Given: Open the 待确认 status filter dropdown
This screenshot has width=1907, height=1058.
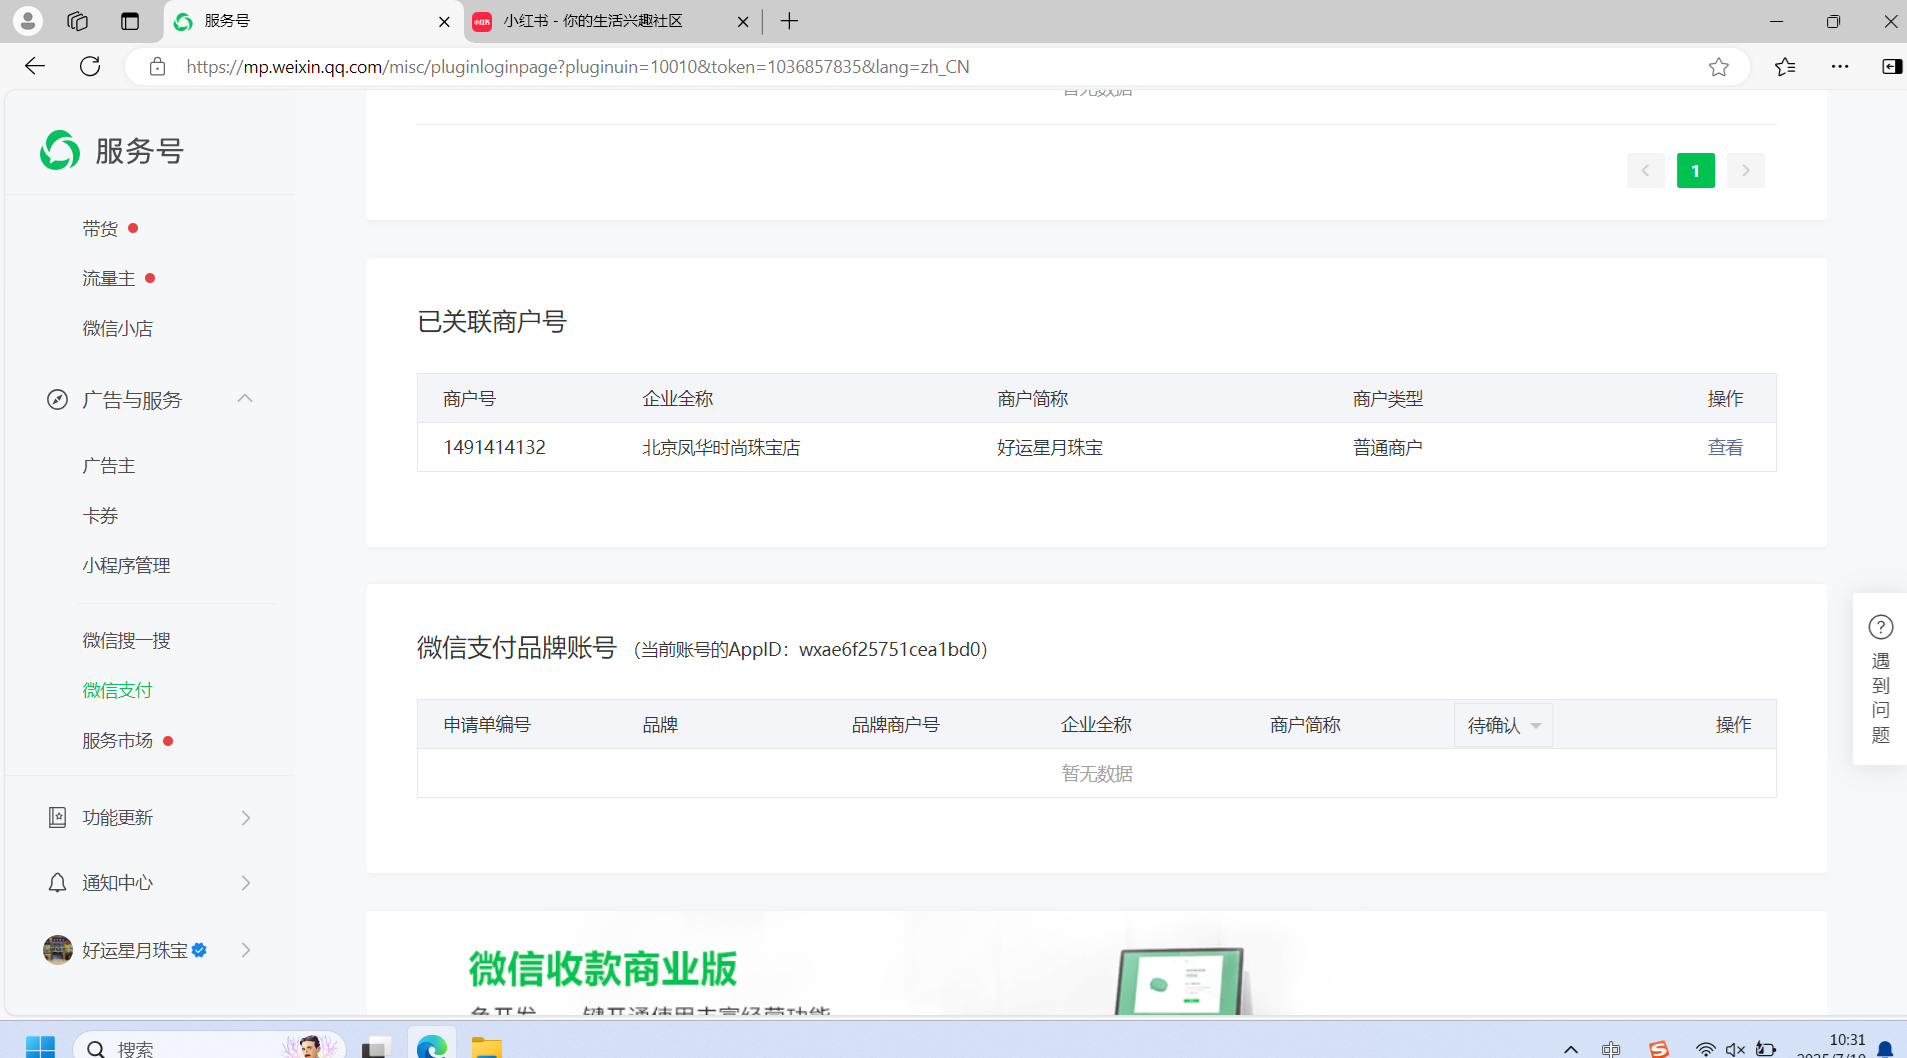Looking at the screenshot, I should coord(1503,725).
